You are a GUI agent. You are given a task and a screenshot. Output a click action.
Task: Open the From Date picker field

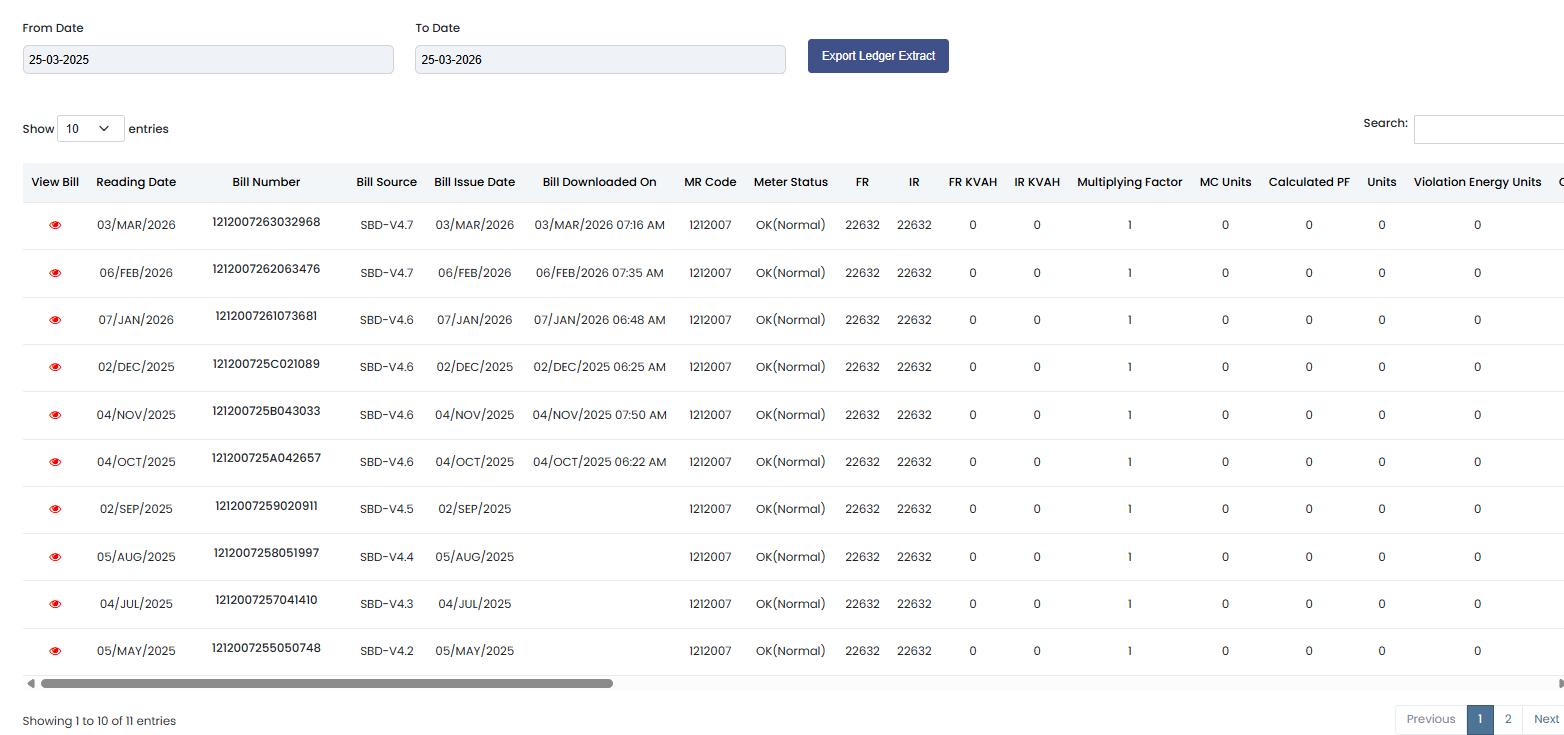tap(208, 60)
